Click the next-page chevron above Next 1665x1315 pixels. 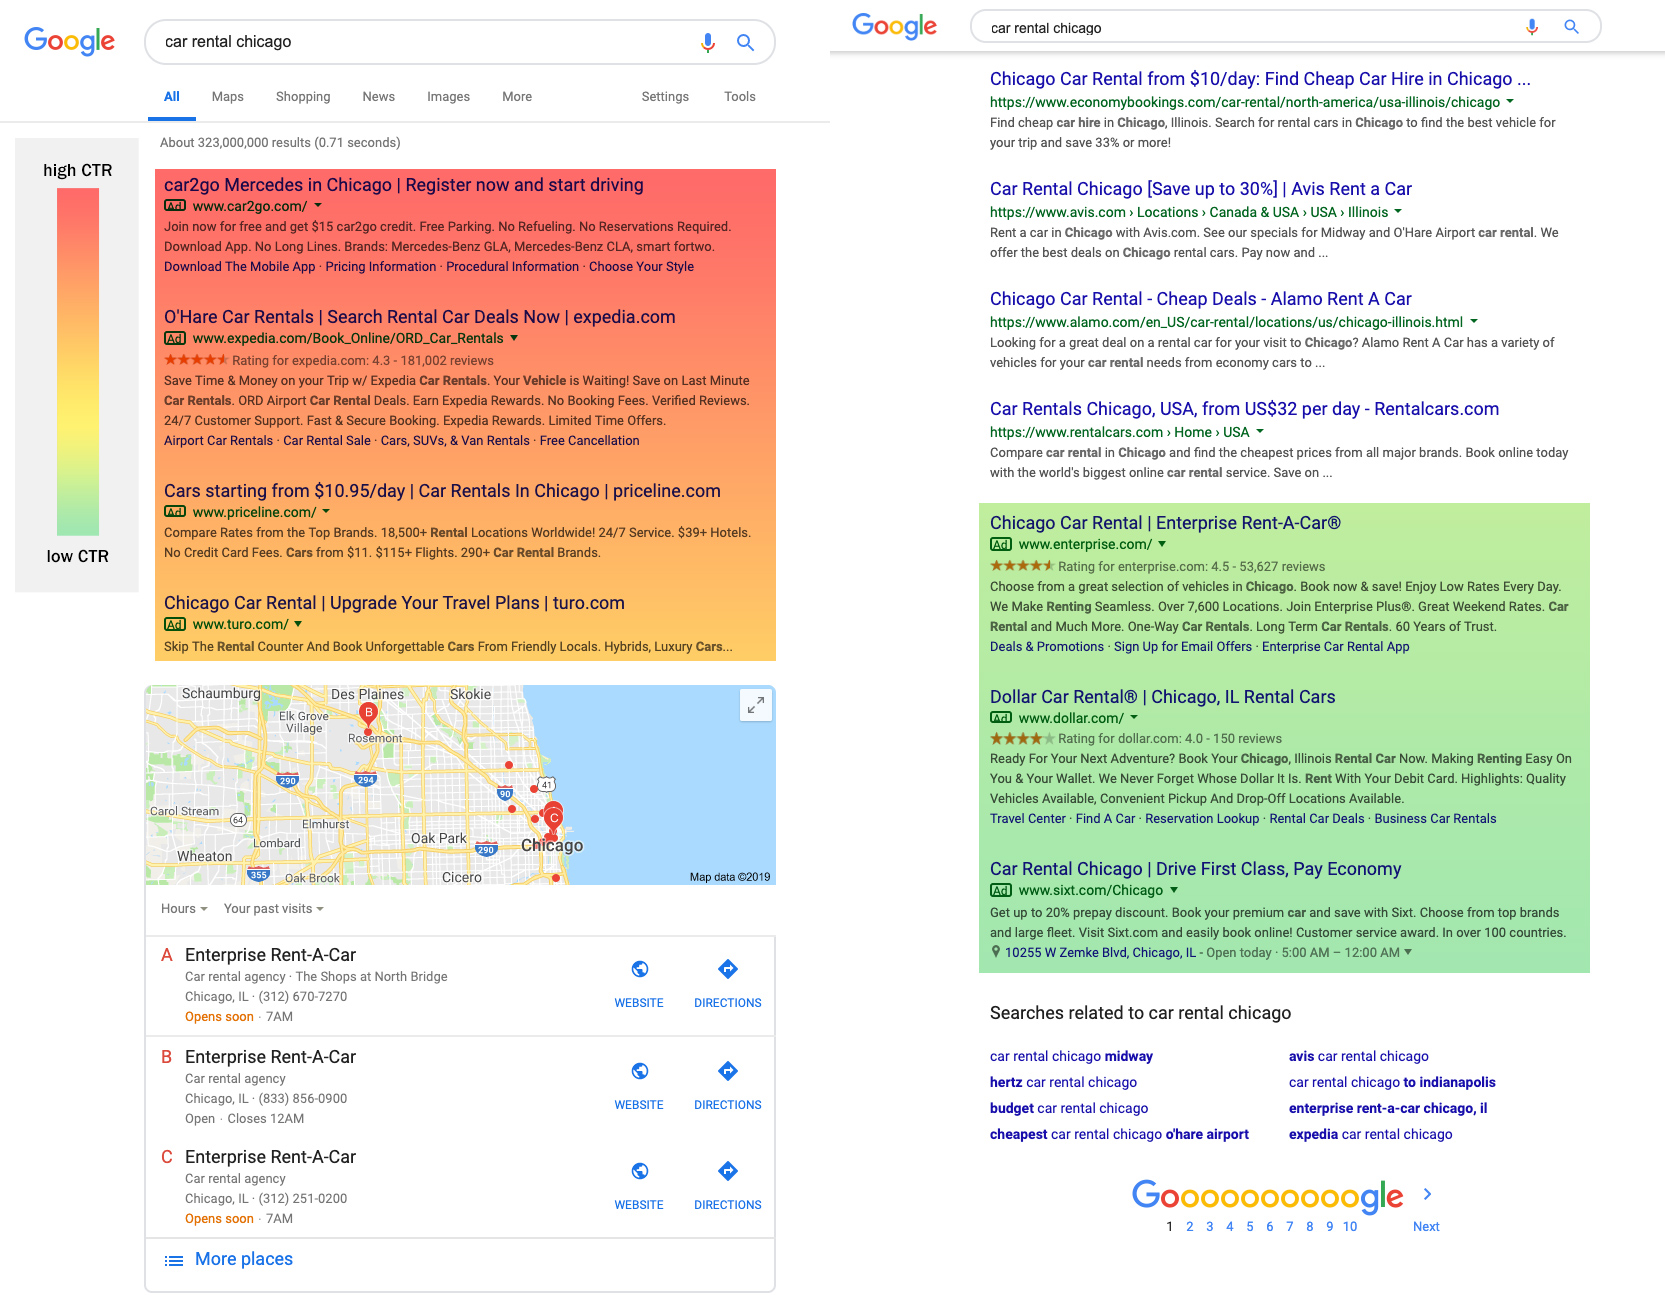(1427, 1194)
